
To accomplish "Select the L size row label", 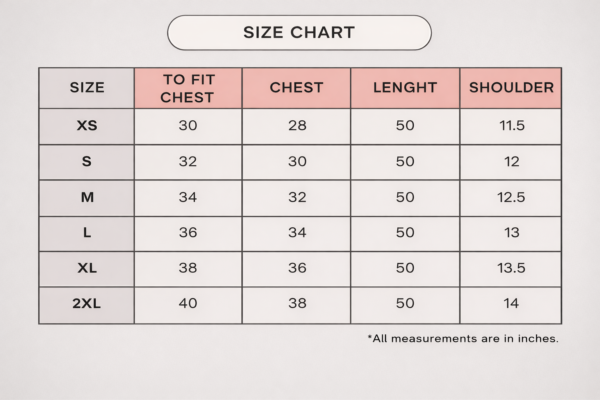I will tap(87, 234).
